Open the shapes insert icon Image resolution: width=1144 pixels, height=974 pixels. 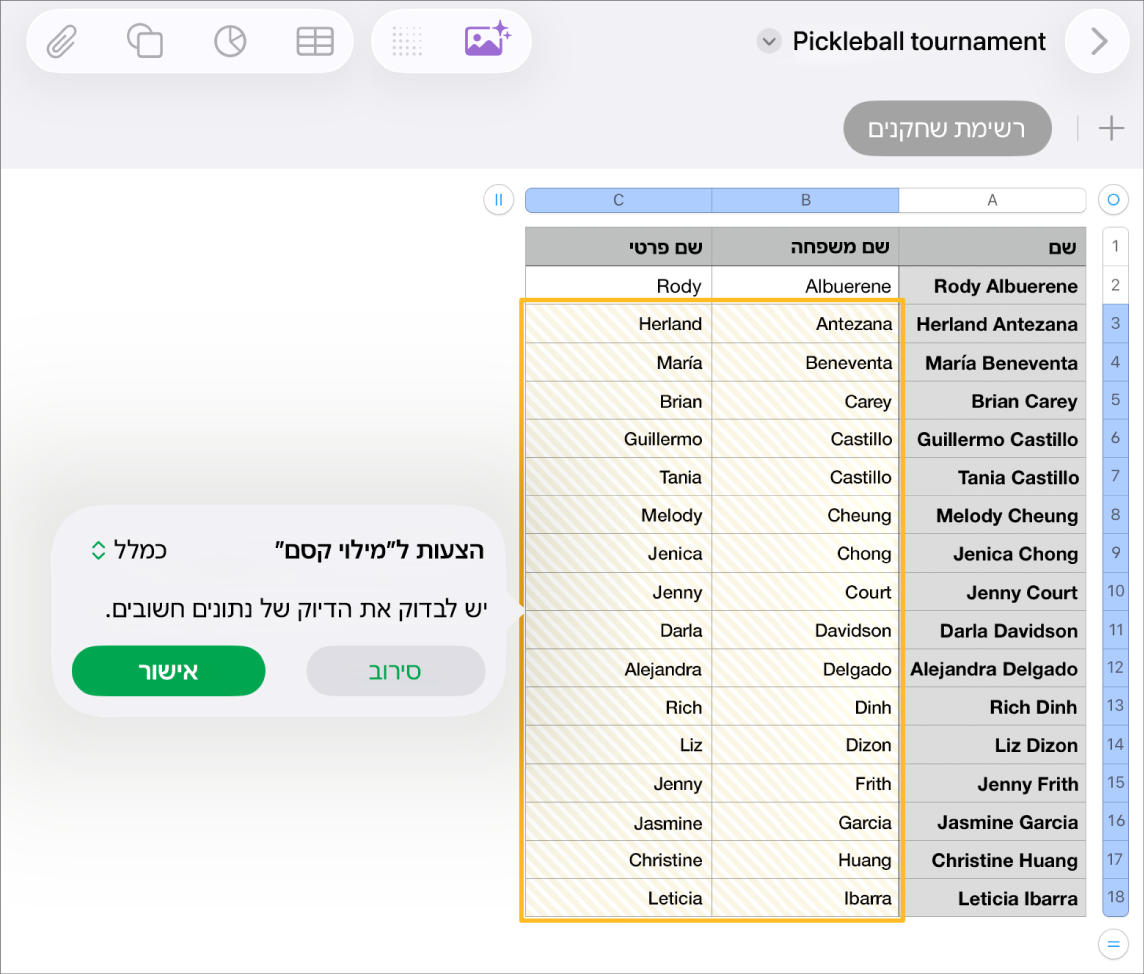[x=144, y=41]
